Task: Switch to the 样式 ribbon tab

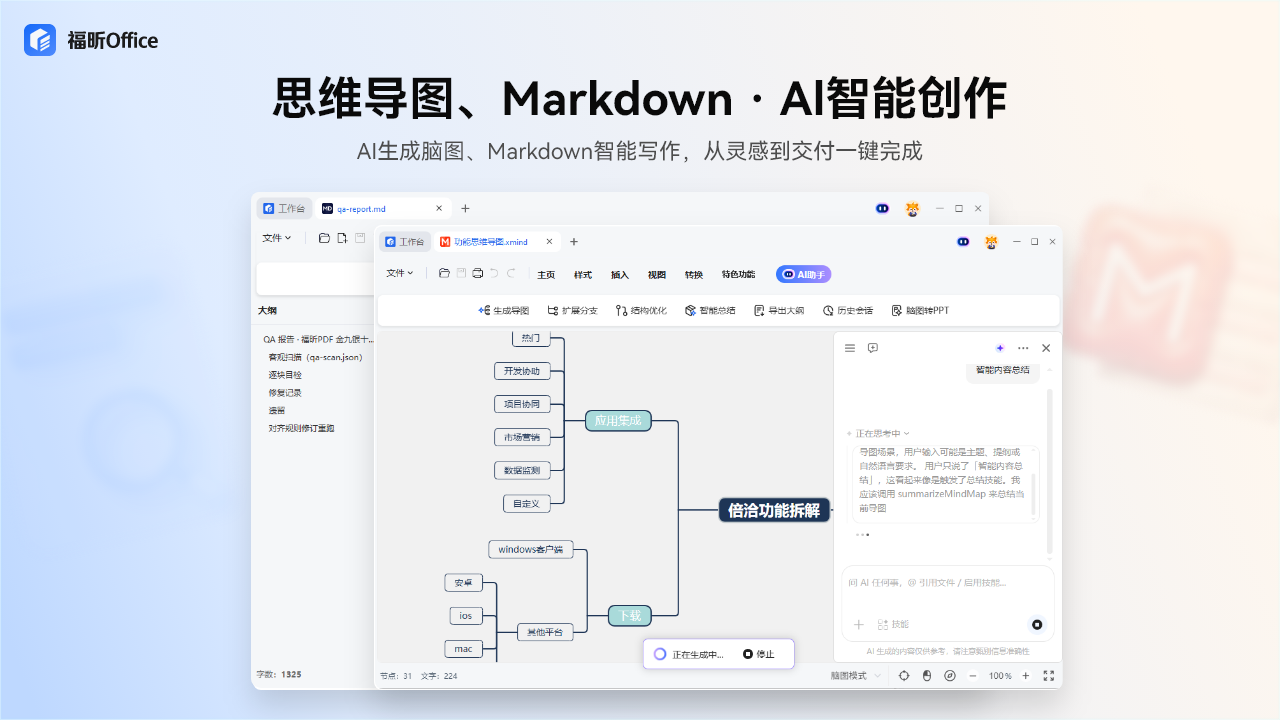Action: (583, 275)
